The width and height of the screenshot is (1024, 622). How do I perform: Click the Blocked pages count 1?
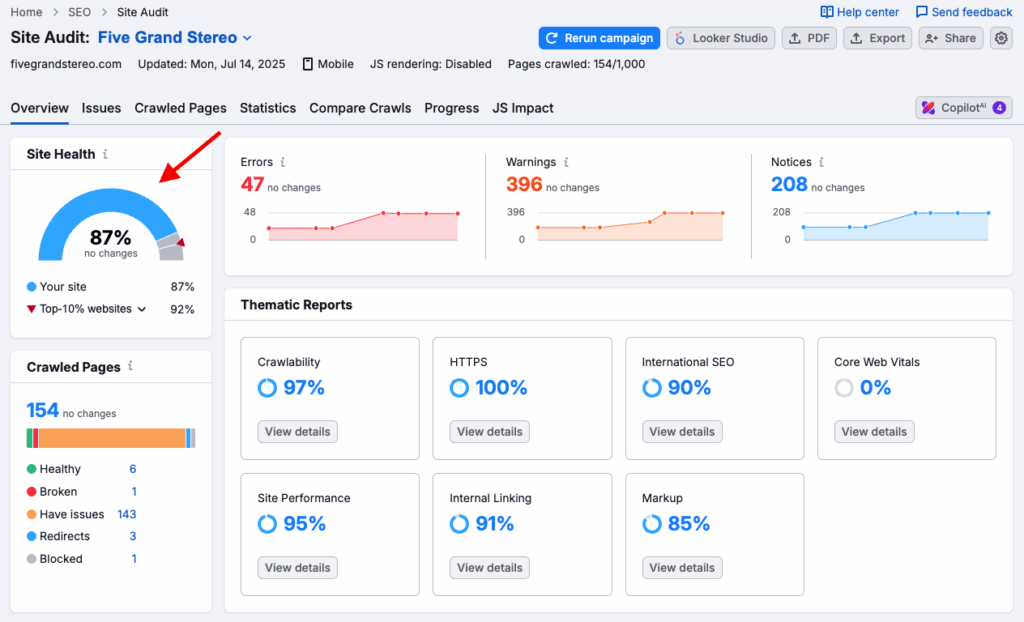(x=134, y=559)
